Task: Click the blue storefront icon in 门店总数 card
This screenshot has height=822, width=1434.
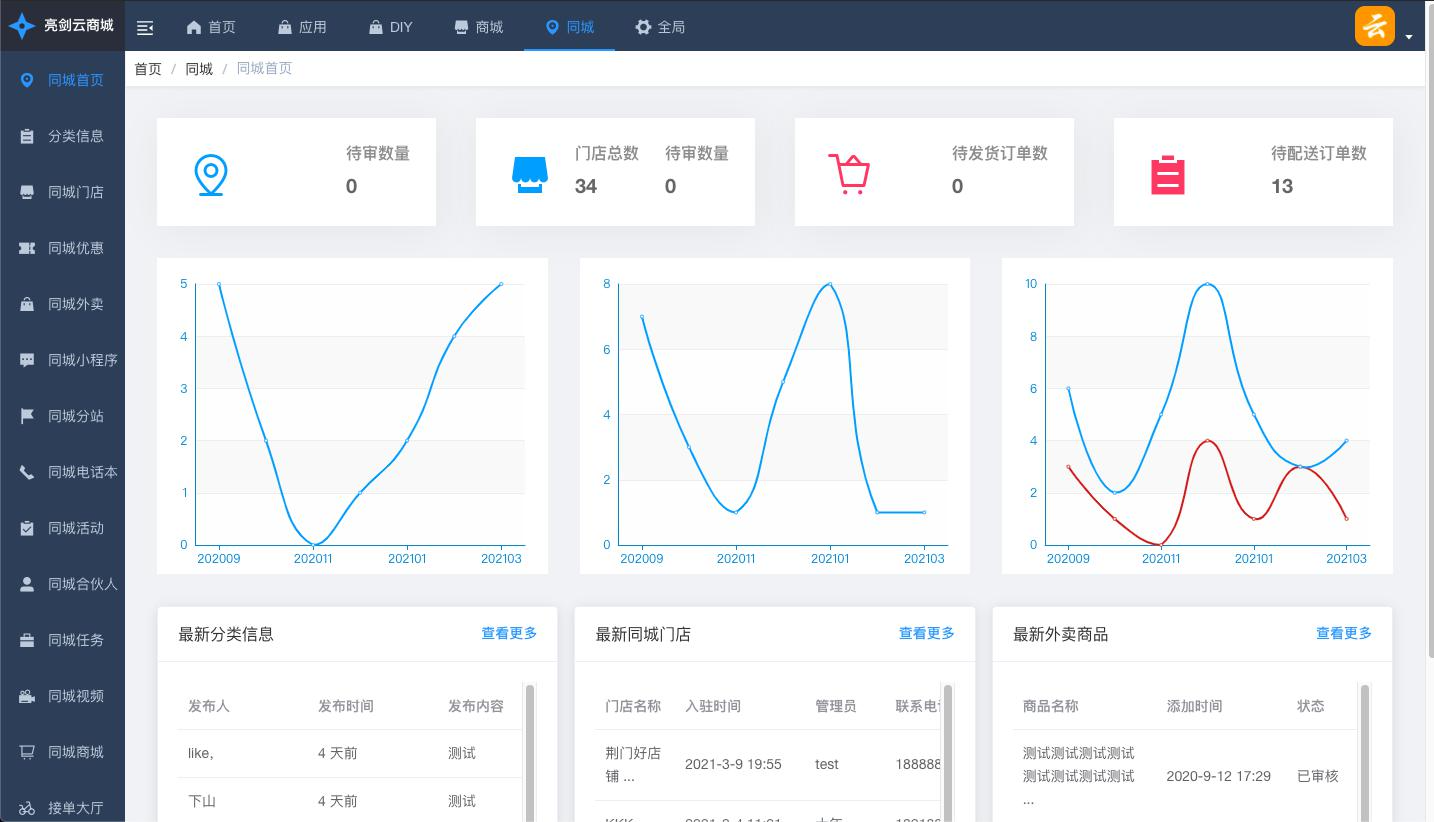Action: point(530,175)
